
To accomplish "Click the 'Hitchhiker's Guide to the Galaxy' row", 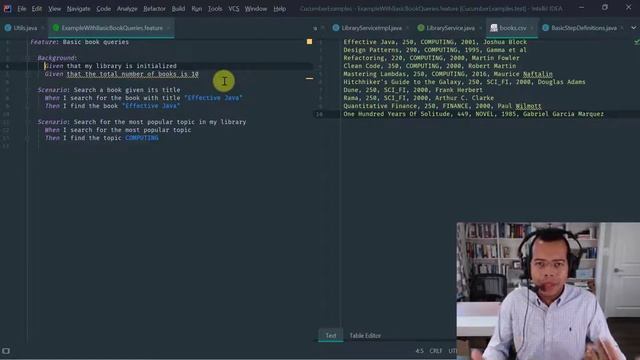I will point(464,82).
